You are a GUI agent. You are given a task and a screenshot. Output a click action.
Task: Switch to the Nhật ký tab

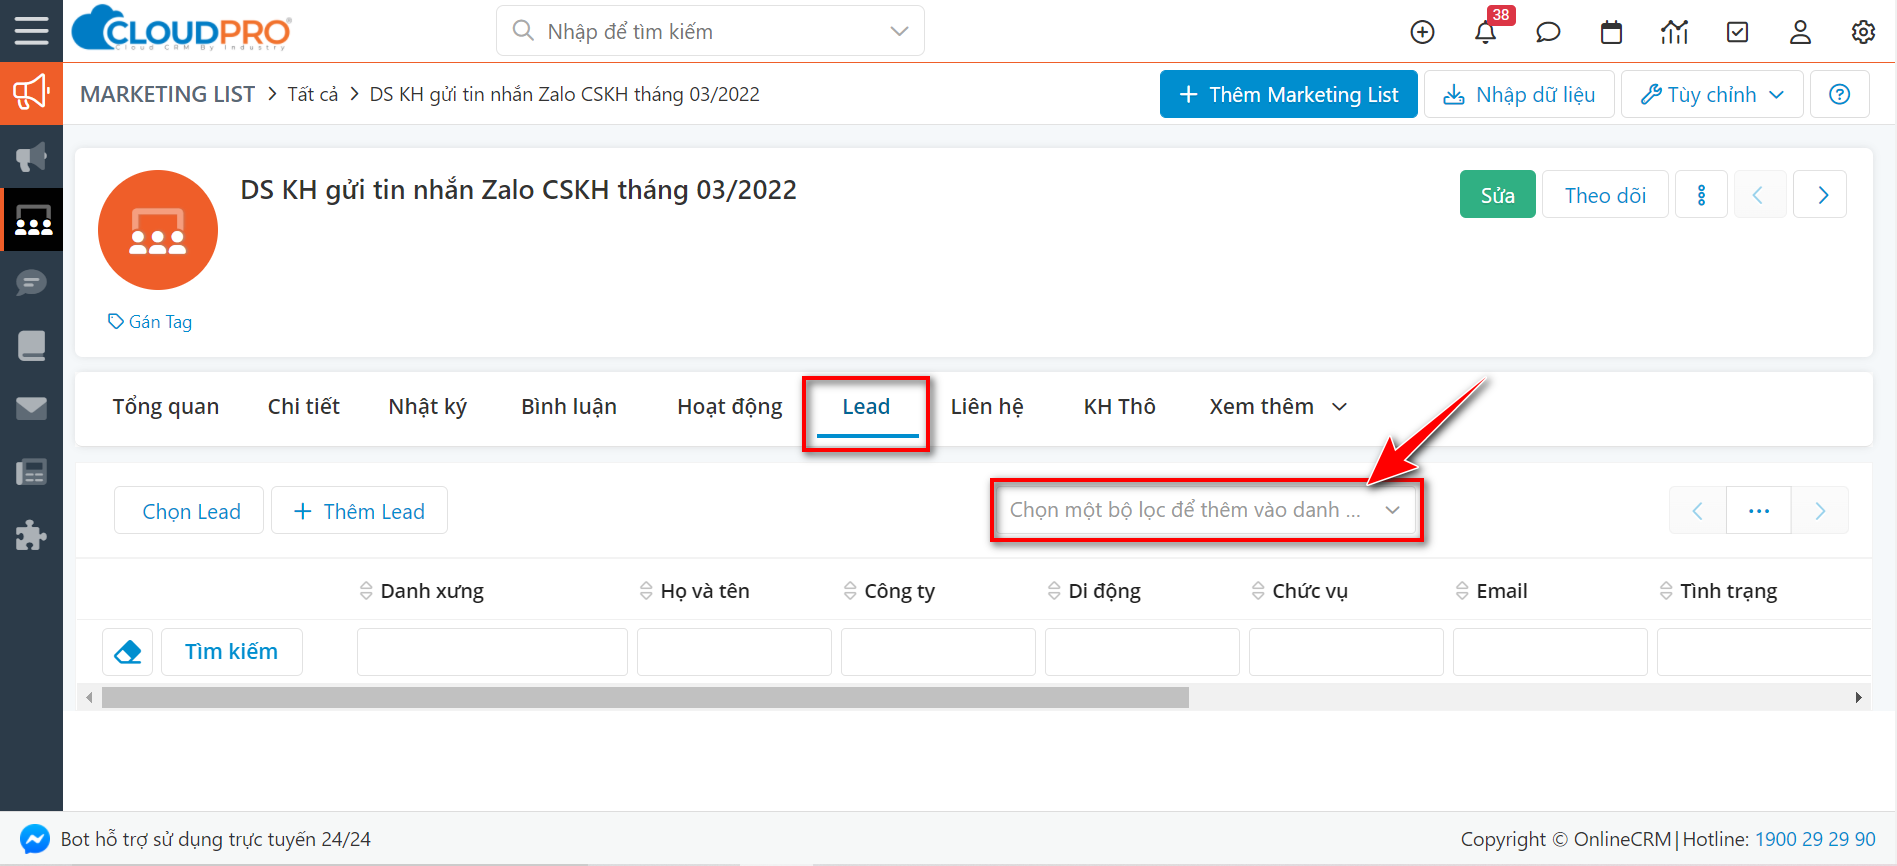click(x=428, y=407)
